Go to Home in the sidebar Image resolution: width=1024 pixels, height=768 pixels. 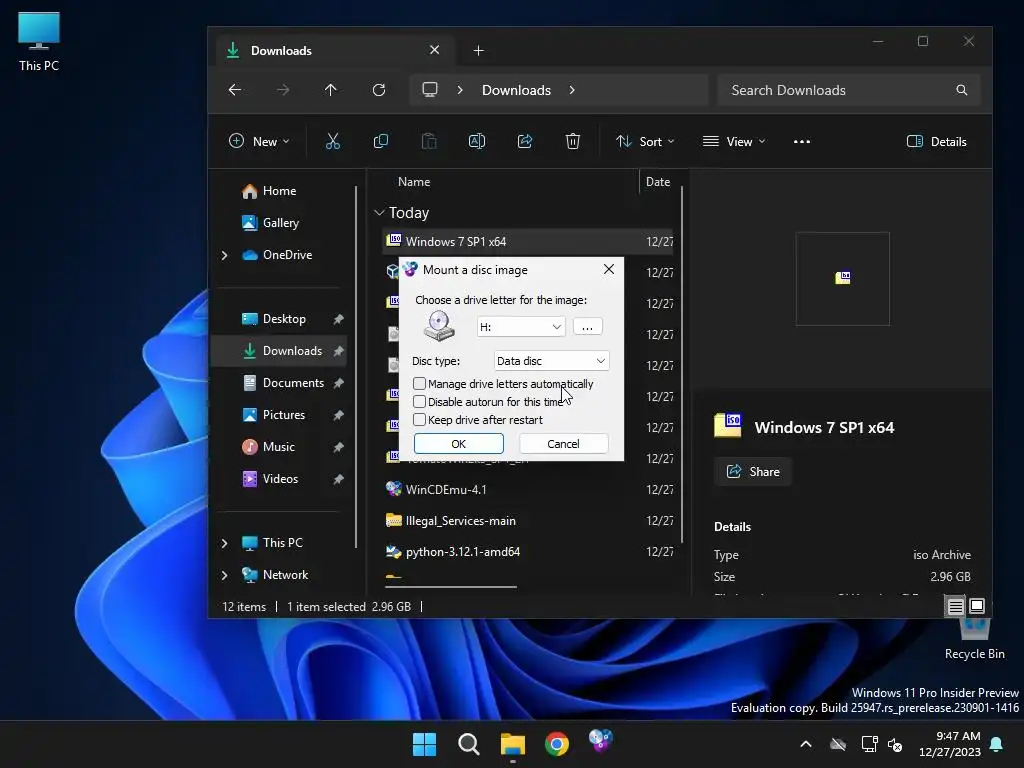(x=279, y=191)
